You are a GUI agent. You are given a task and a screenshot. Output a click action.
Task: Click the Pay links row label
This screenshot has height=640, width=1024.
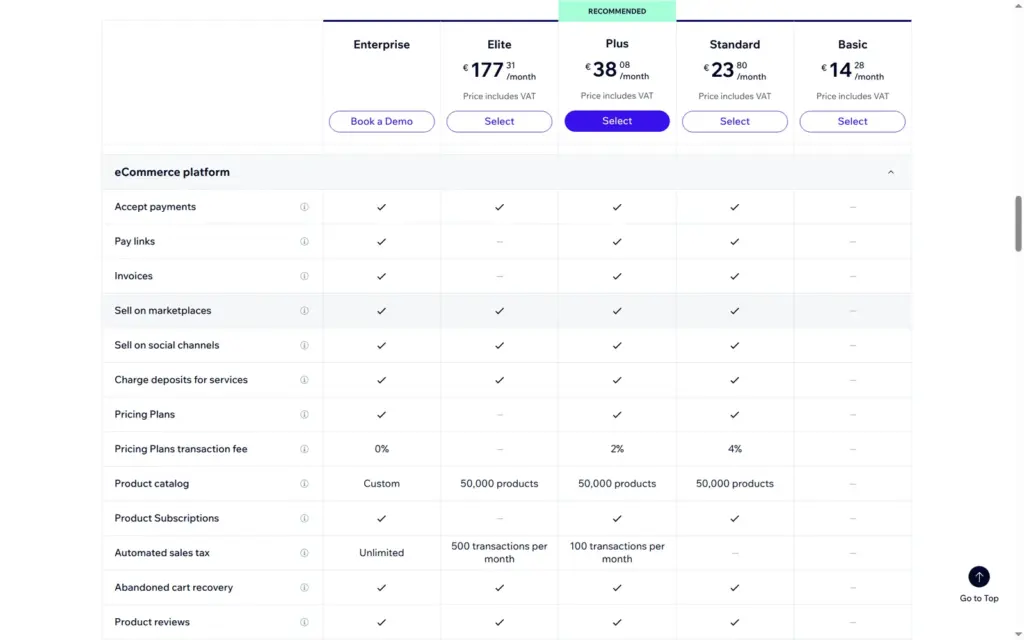(135, 242)
